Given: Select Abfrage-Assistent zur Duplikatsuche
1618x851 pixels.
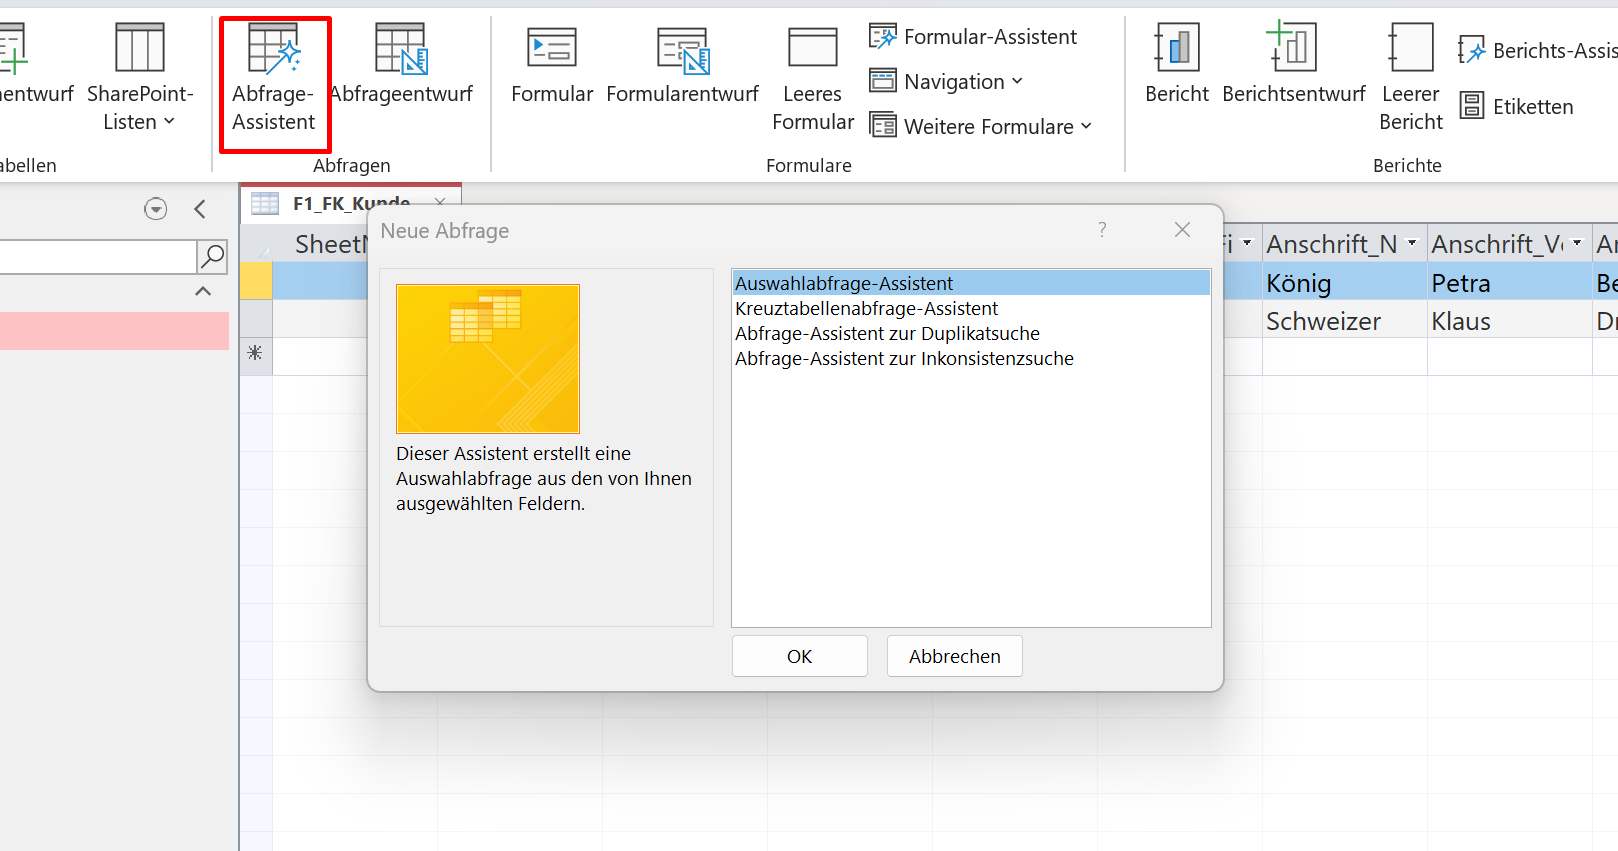Looking at the screenshot, I should [x=887, y=334].
